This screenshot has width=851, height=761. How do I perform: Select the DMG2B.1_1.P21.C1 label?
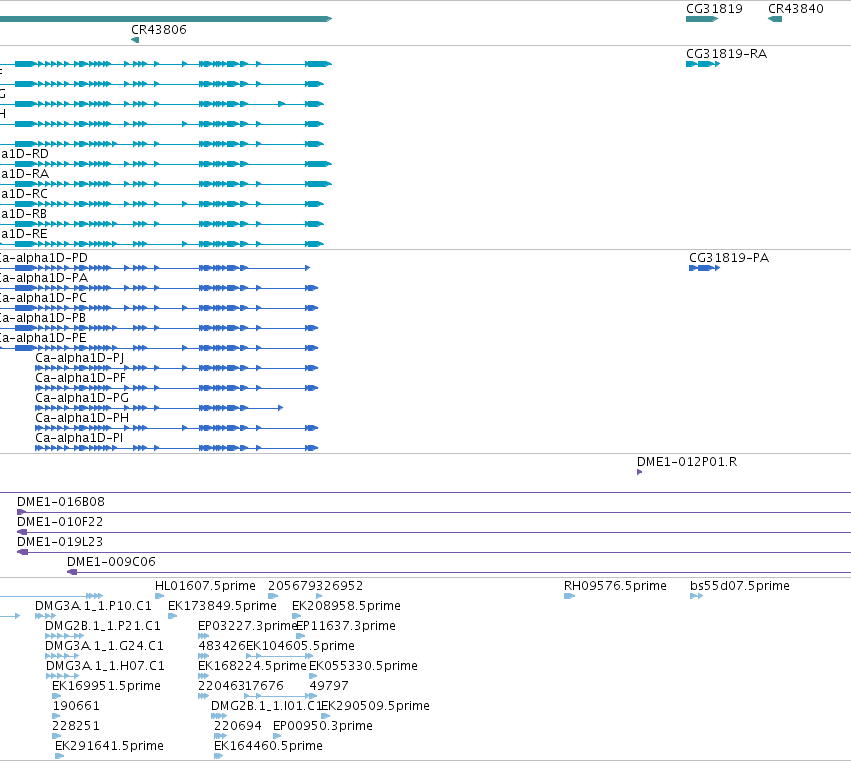pyautogui.click(x=103, y=626)
